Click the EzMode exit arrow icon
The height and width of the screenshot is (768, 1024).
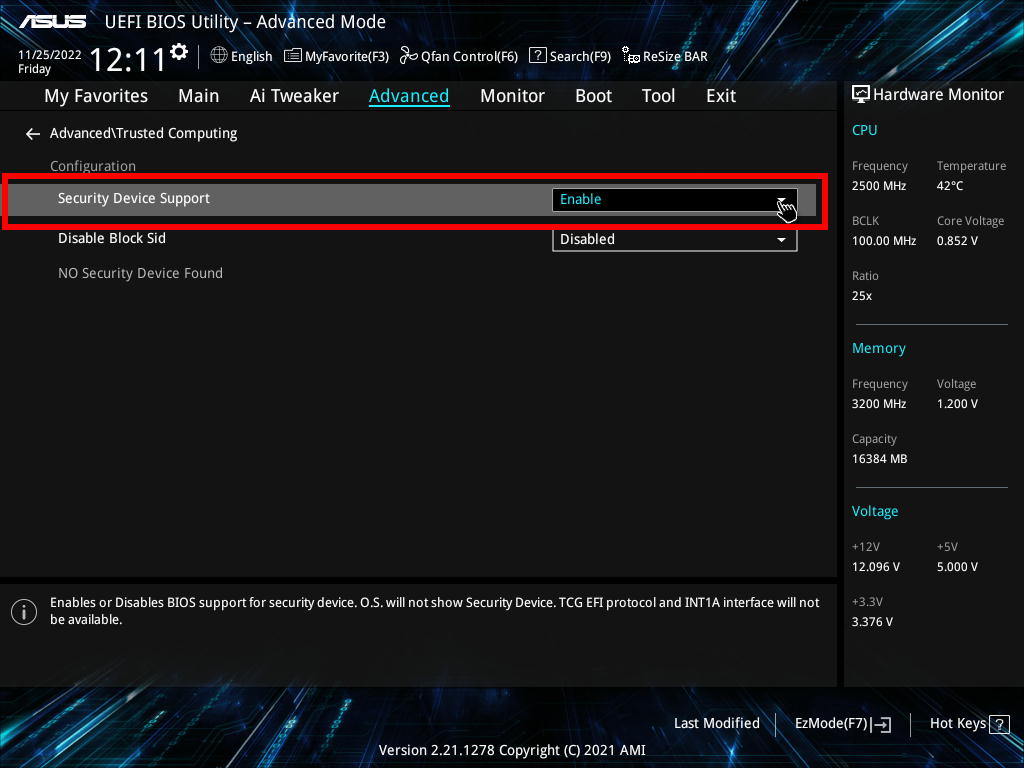coord(882,724)
